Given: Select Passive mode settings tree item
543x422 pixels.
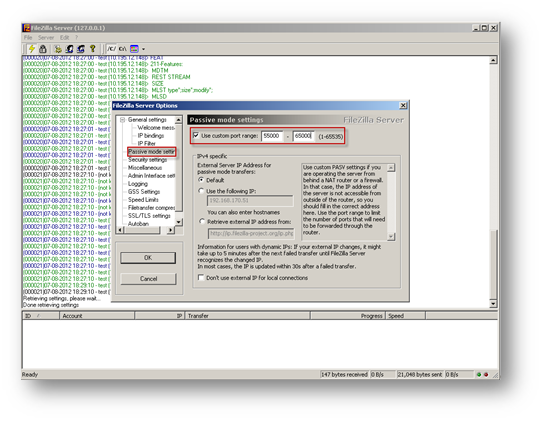Looking at the screenshot, I should [151, 152].
